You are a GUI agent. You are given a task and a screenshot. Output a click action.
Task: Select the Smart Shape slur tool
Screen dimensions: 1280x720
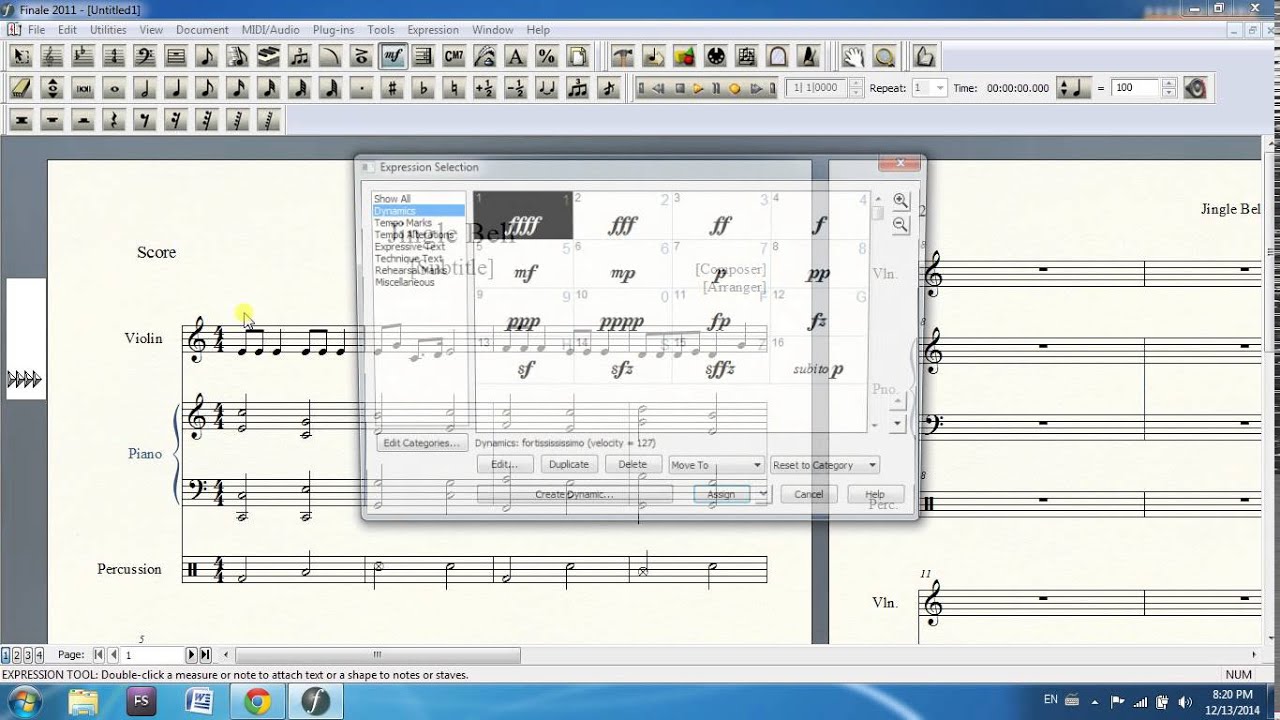[x=331, y=56]
